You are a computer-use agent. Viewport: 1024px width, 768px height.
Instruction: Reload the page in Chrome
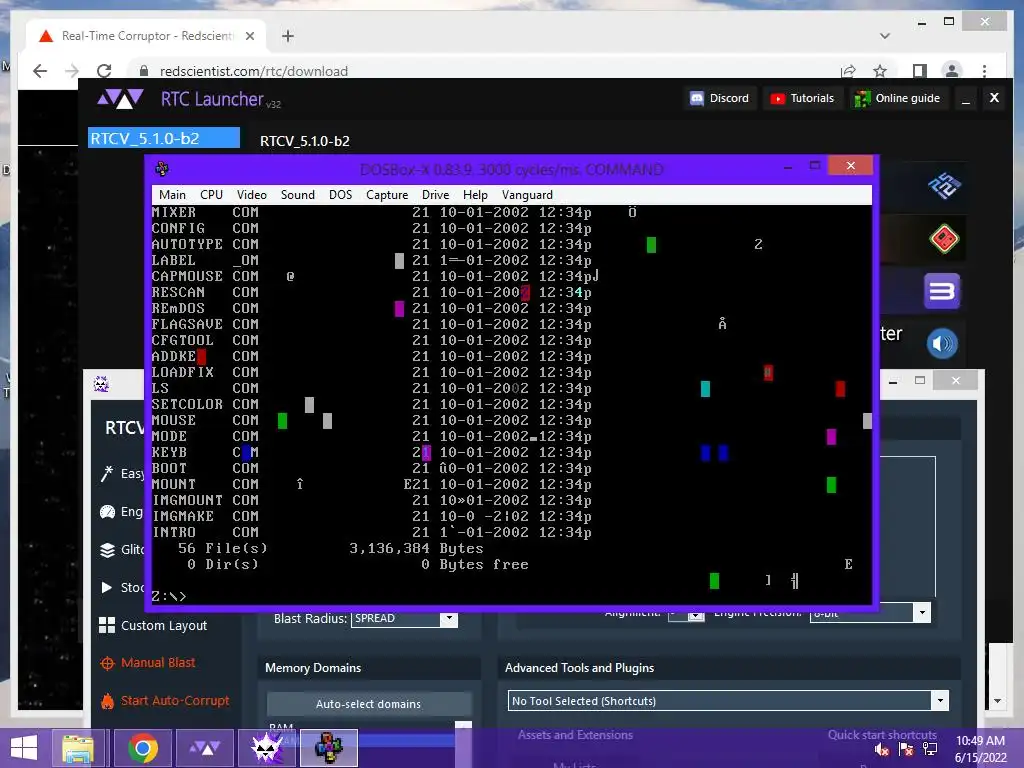(x=104, y=71)
